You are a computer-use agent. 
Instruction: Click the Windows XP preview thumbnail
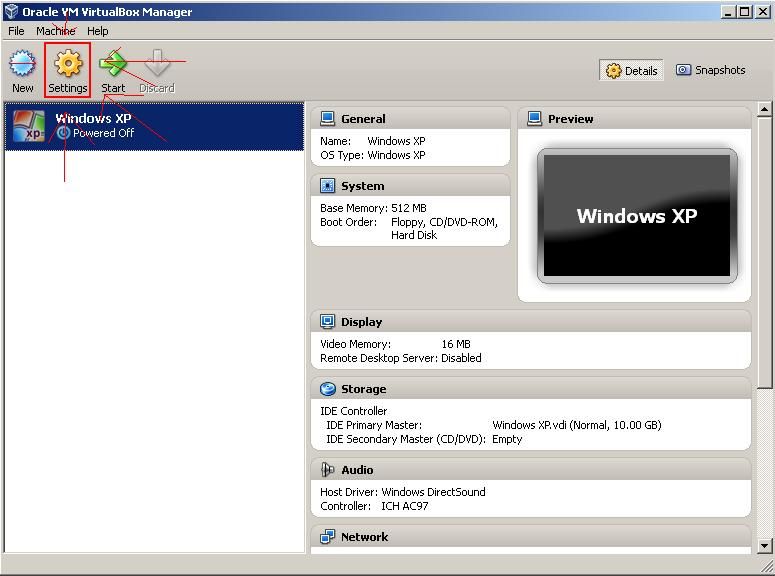[637, 216]
